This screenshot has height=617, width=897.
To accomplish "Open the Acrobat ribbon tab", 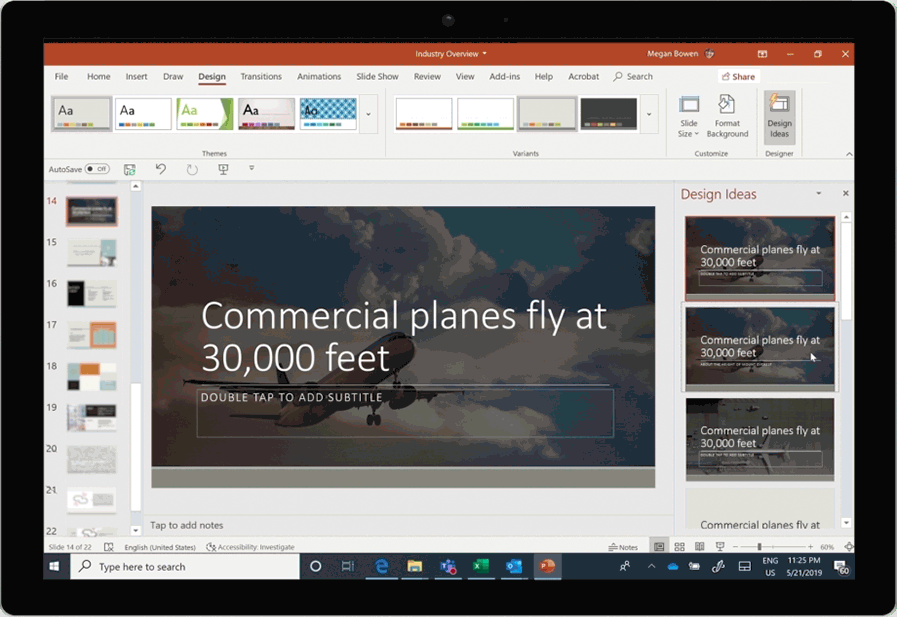I will tap(583, 76).
